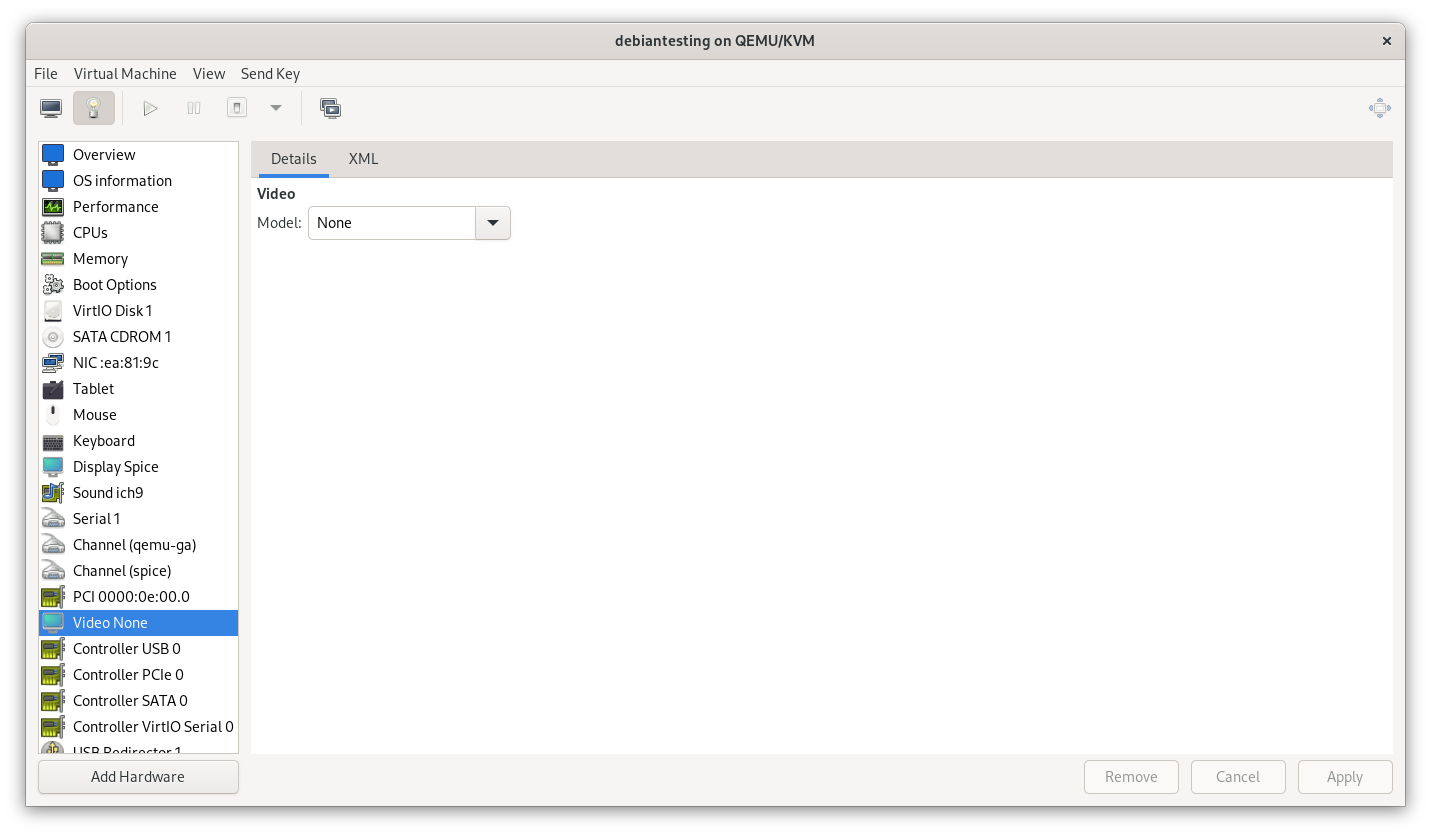Viewport: 1431px width, 835px height.
Task: Pause the virtual machine
Action: pyautogui.click(x=194, y=108)
